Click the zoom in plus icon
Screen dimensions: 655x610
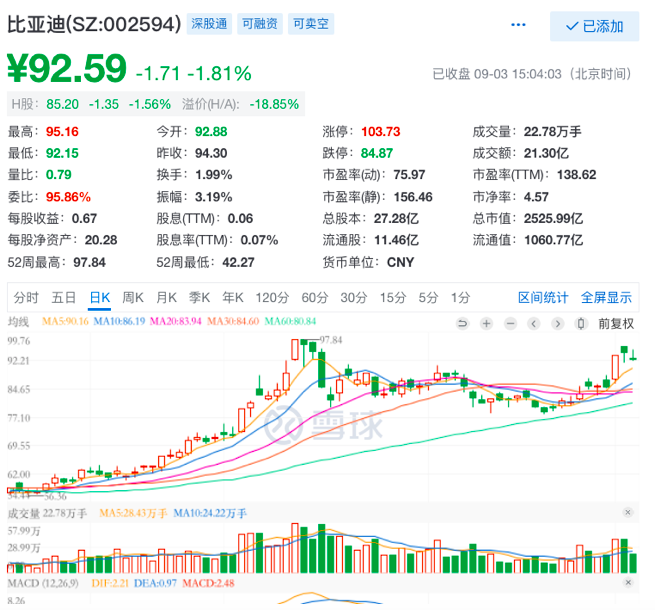click(x=486, y=323)
